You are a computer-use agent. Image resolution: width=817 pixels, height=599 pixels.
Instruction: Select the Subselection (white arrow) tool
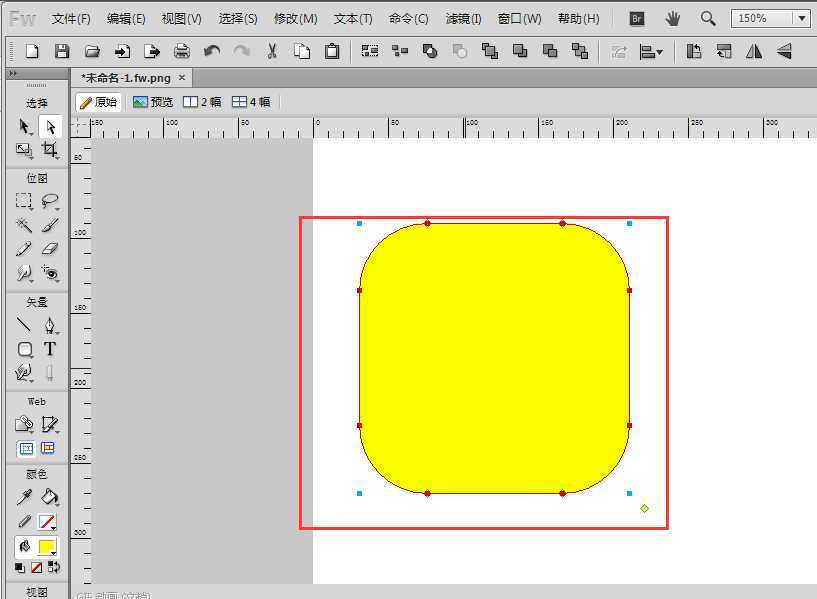(x=50, y=127)
